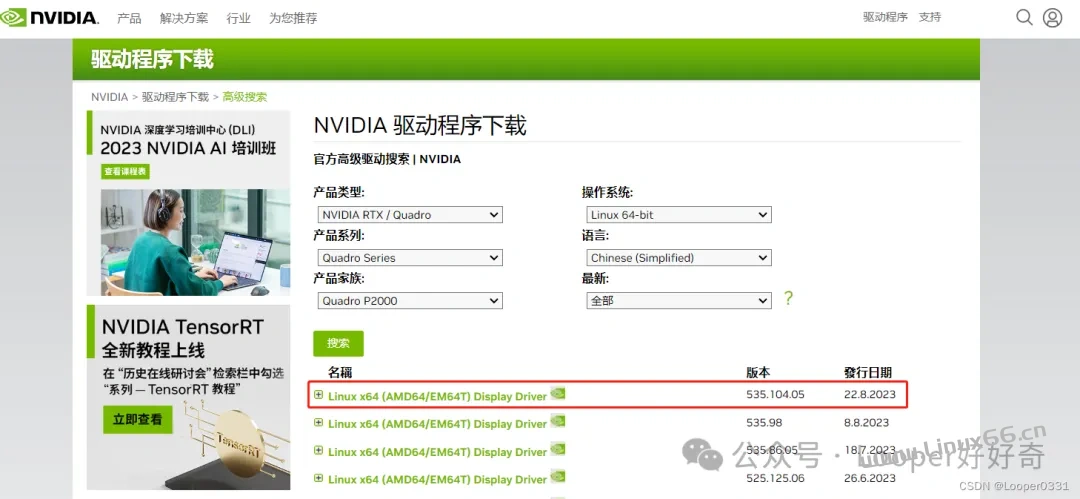Click NVIDIA badge icon beside 535.98 driver
Image resolution: width=1080 pixels, height=499 pixels.
point(558,421)
